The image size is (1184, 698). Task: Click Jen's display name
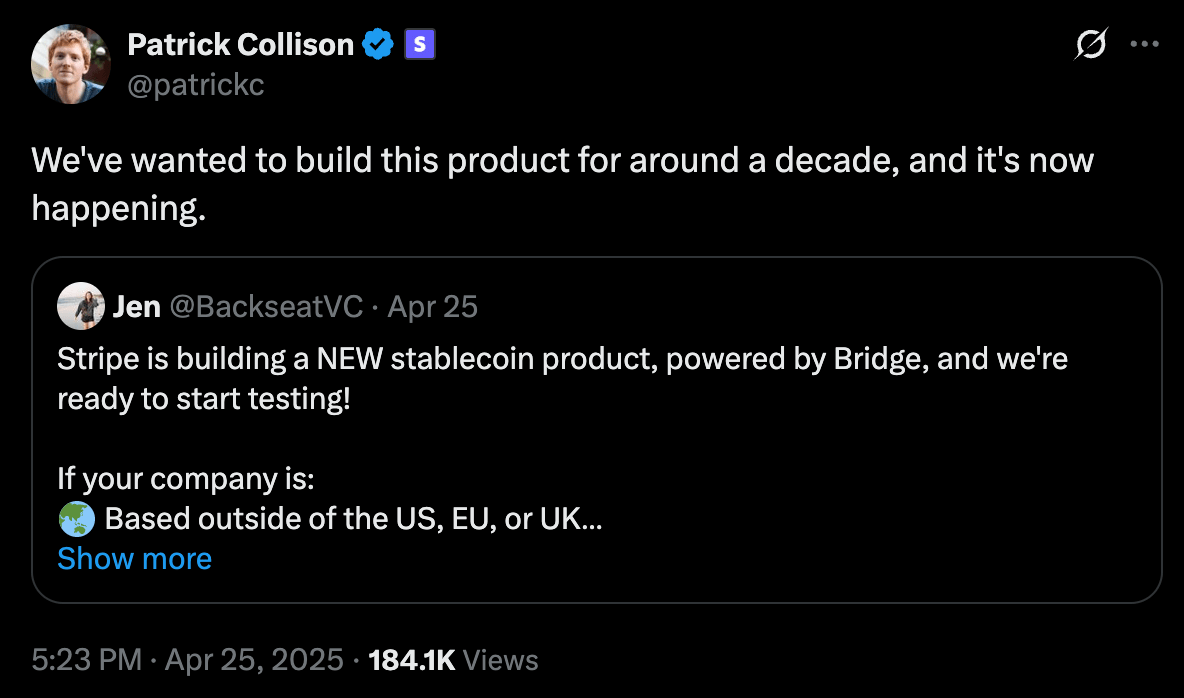point(138,306)
